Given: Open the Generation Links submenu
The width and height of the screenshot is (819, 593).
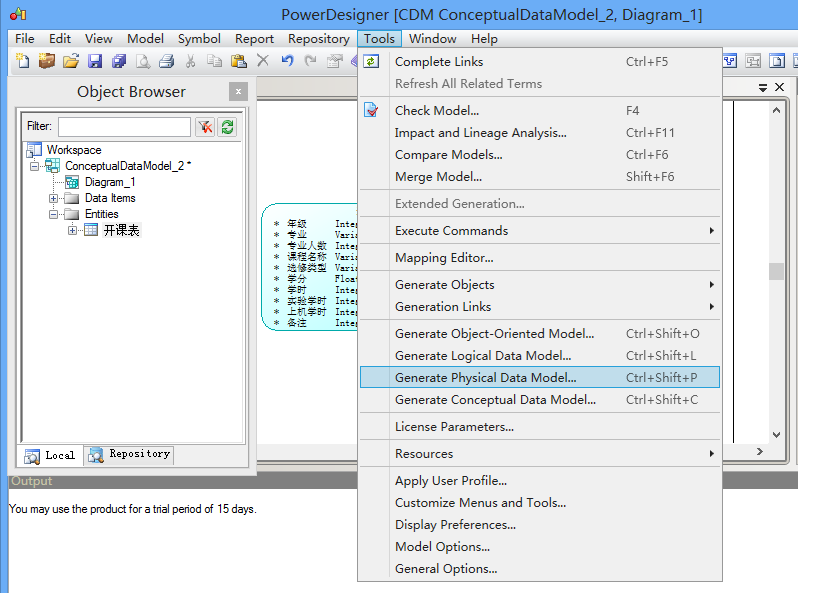Looking at the screenshot, I should click(x=711, y=307).
